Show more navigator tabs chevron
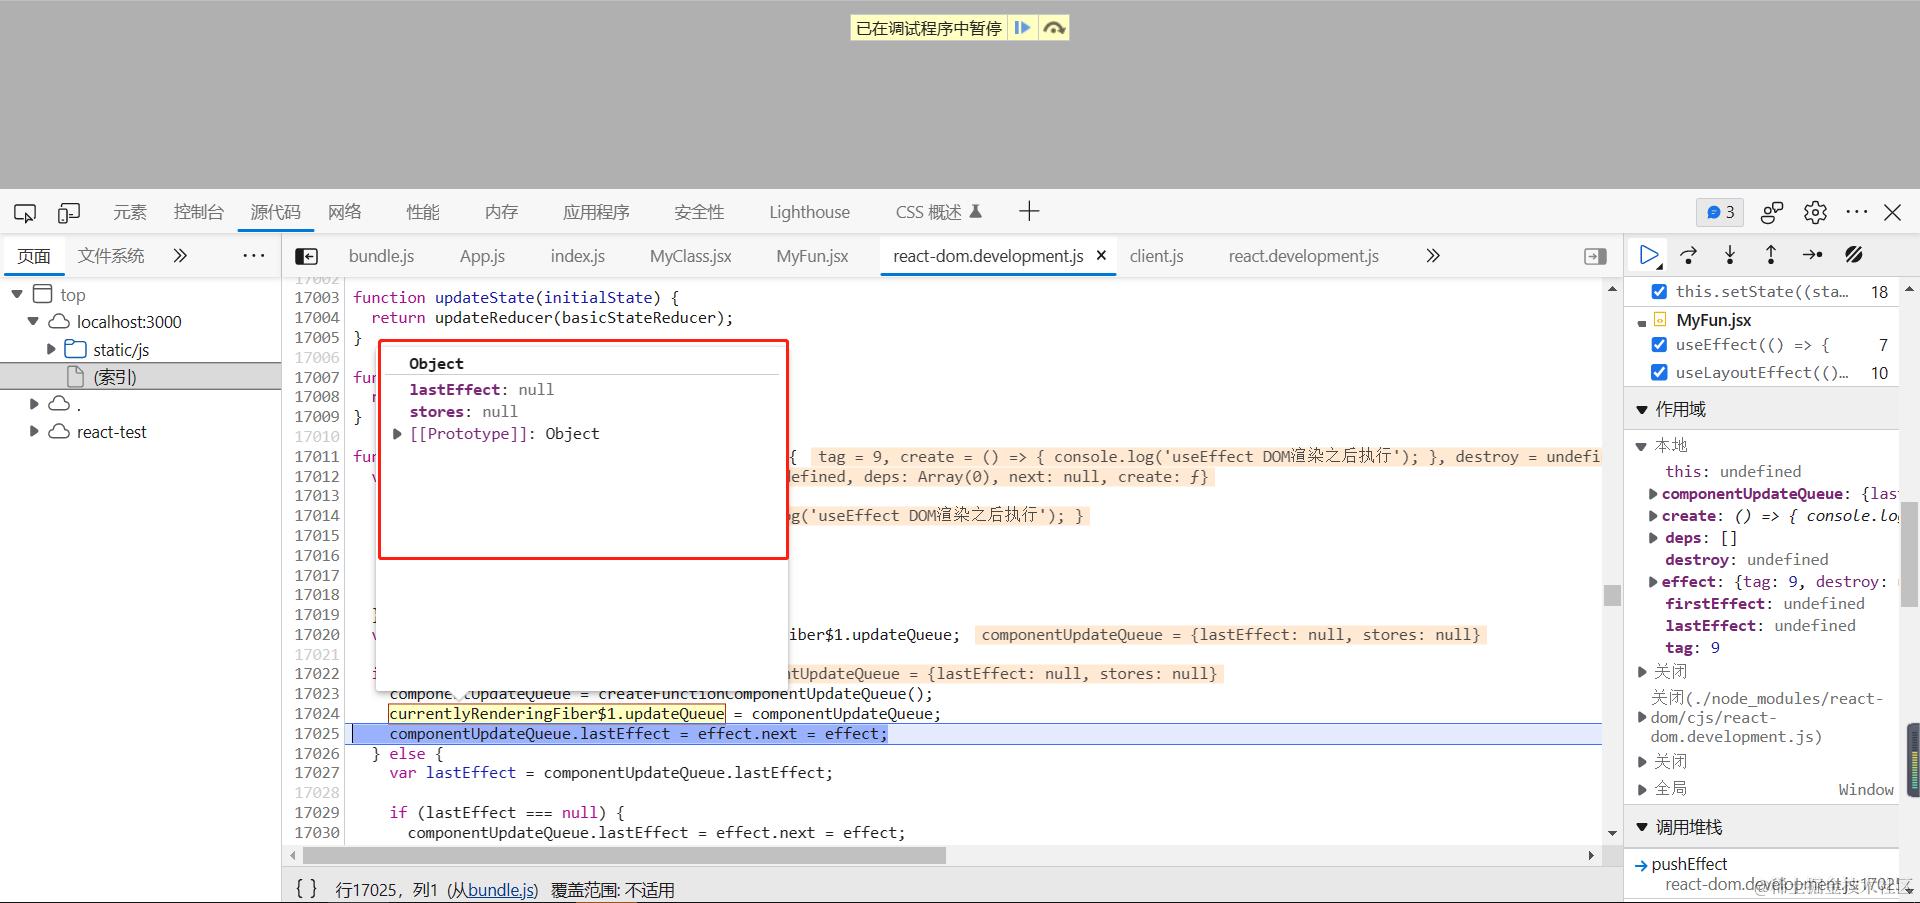Viewport: 1920px width, 903px height. 180,256
